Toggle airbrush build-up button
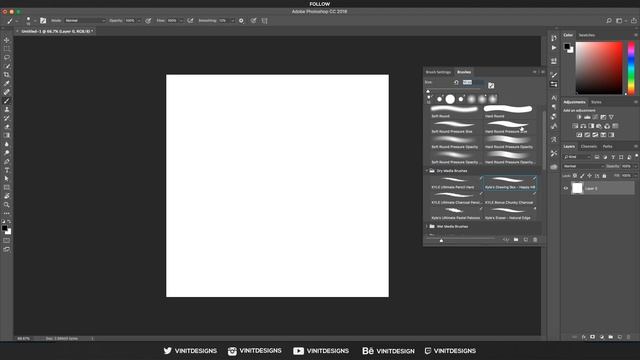 pyautogui.click(x=191, y=20)
